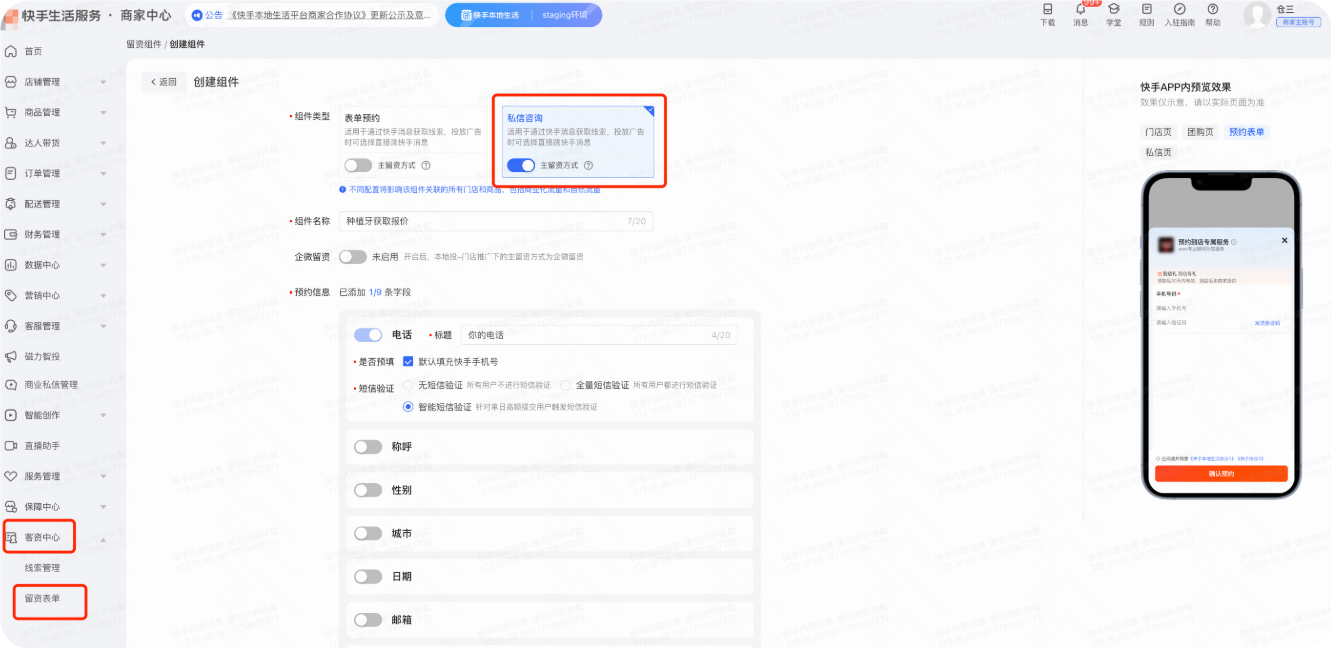1331x648 pixels.
Task: Click the 商品管理 cart icon
Action: tap(11, 112)
